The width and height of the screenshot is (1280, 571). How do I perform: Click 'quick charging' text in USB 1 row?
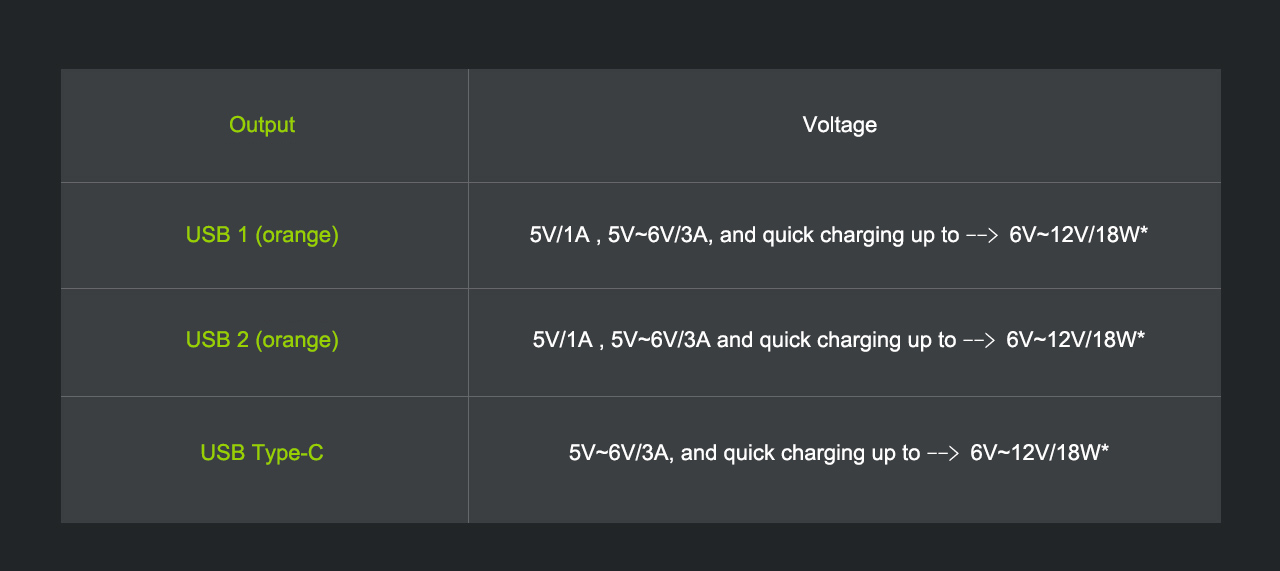pyautogui.click(x=825, y=236)
